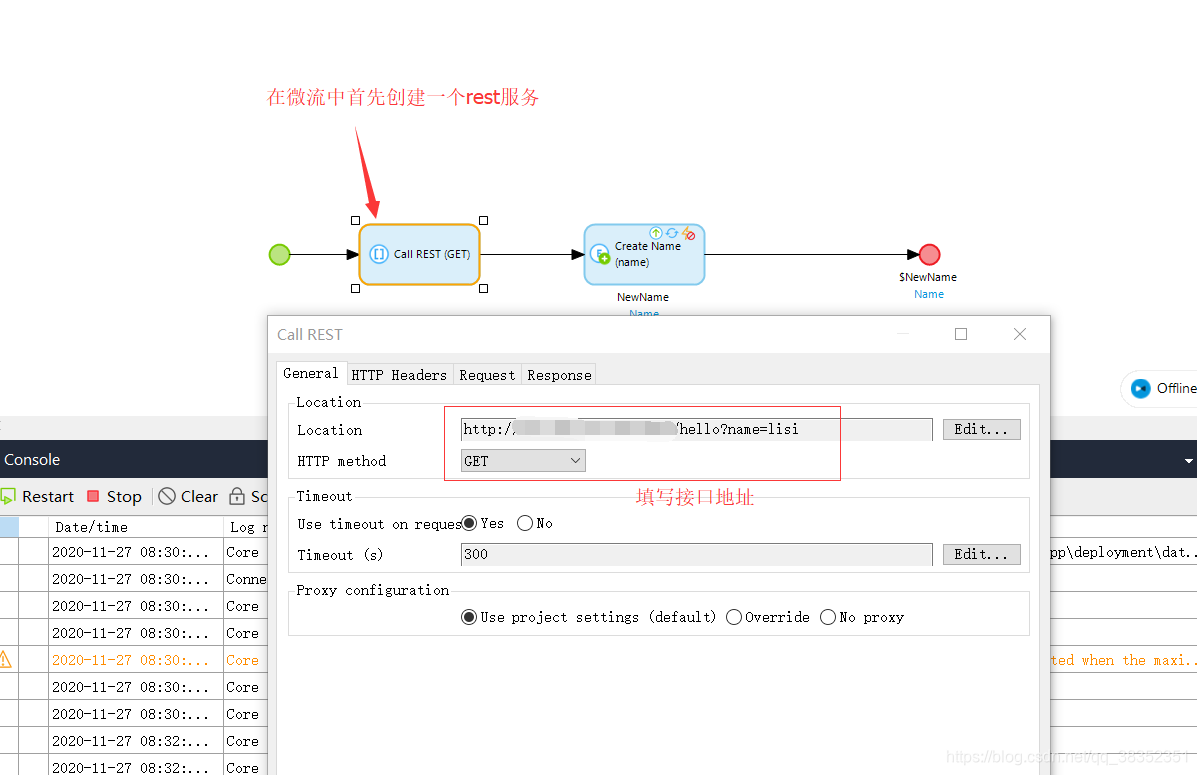
Task: Switch to the HTTP Headers tab
Action: coord(399,375)
